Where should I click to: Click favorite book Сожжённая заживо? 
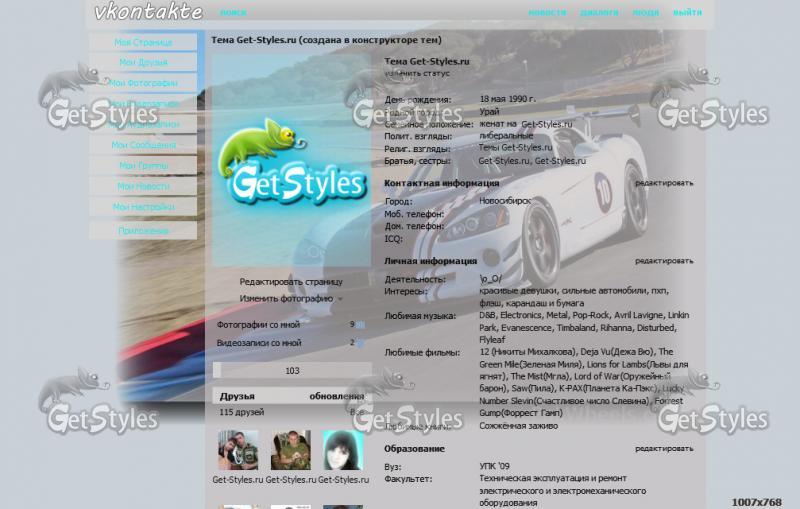(518, 425)
